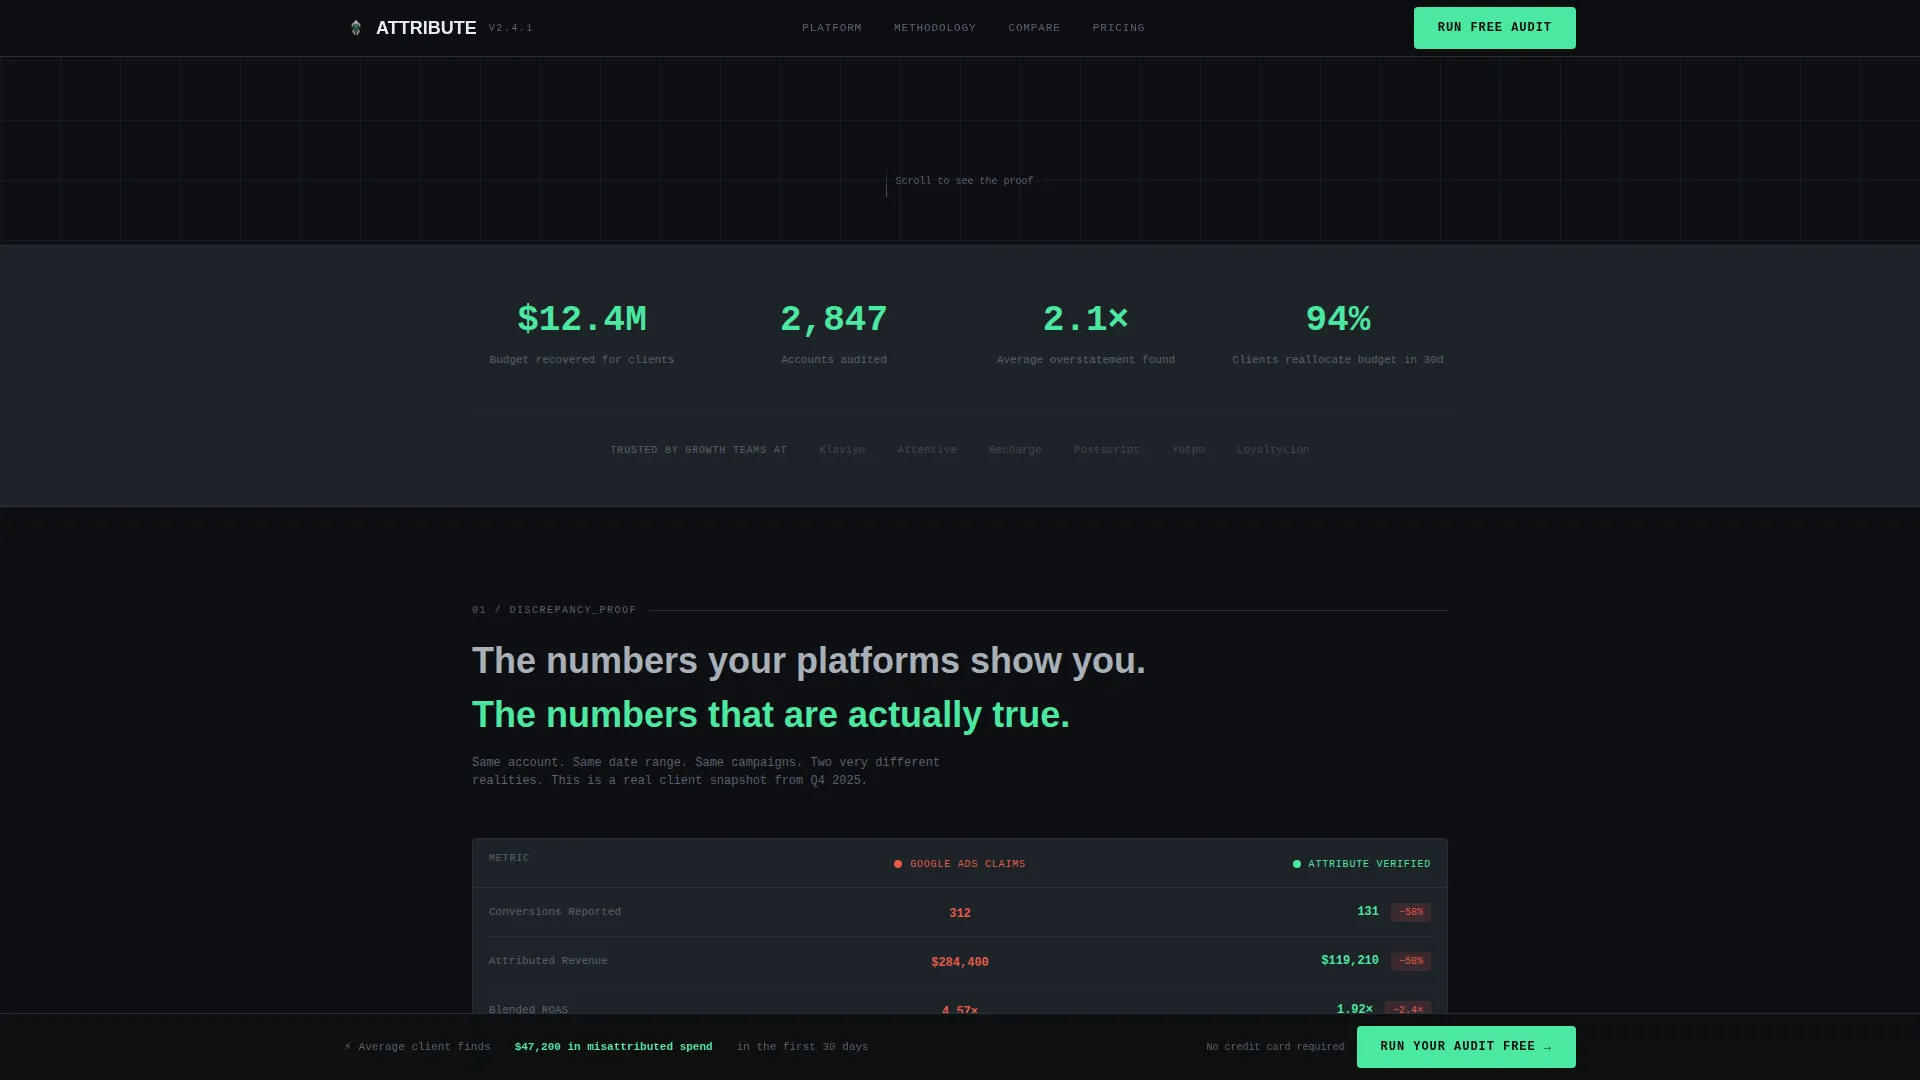Click 'The numbers that are actually true' heading
This screenshot has width=1920, height=1080.
coord(771,715)
